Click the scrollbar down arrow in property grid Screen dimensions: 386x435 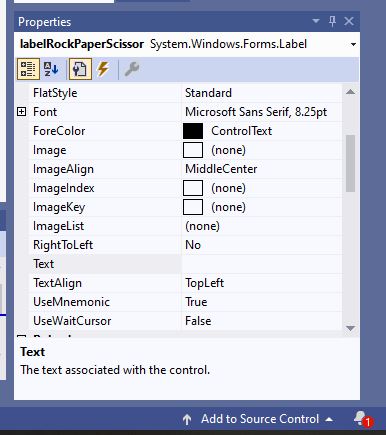pos(350,328)
